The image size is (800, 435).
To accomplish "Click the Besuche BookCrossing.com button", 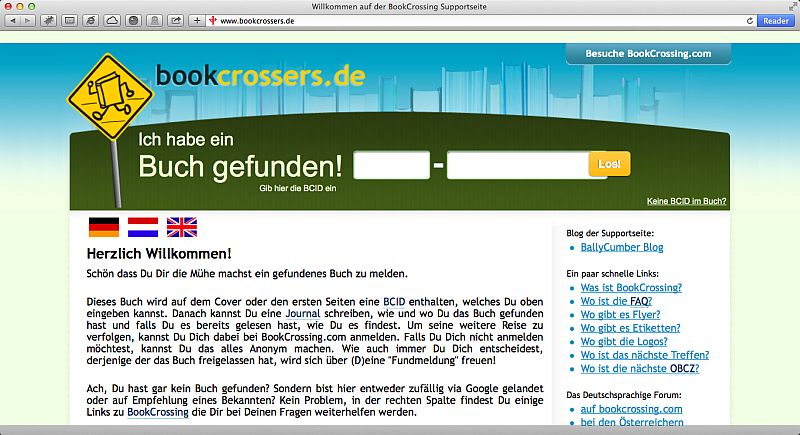I will coord(647,54).
